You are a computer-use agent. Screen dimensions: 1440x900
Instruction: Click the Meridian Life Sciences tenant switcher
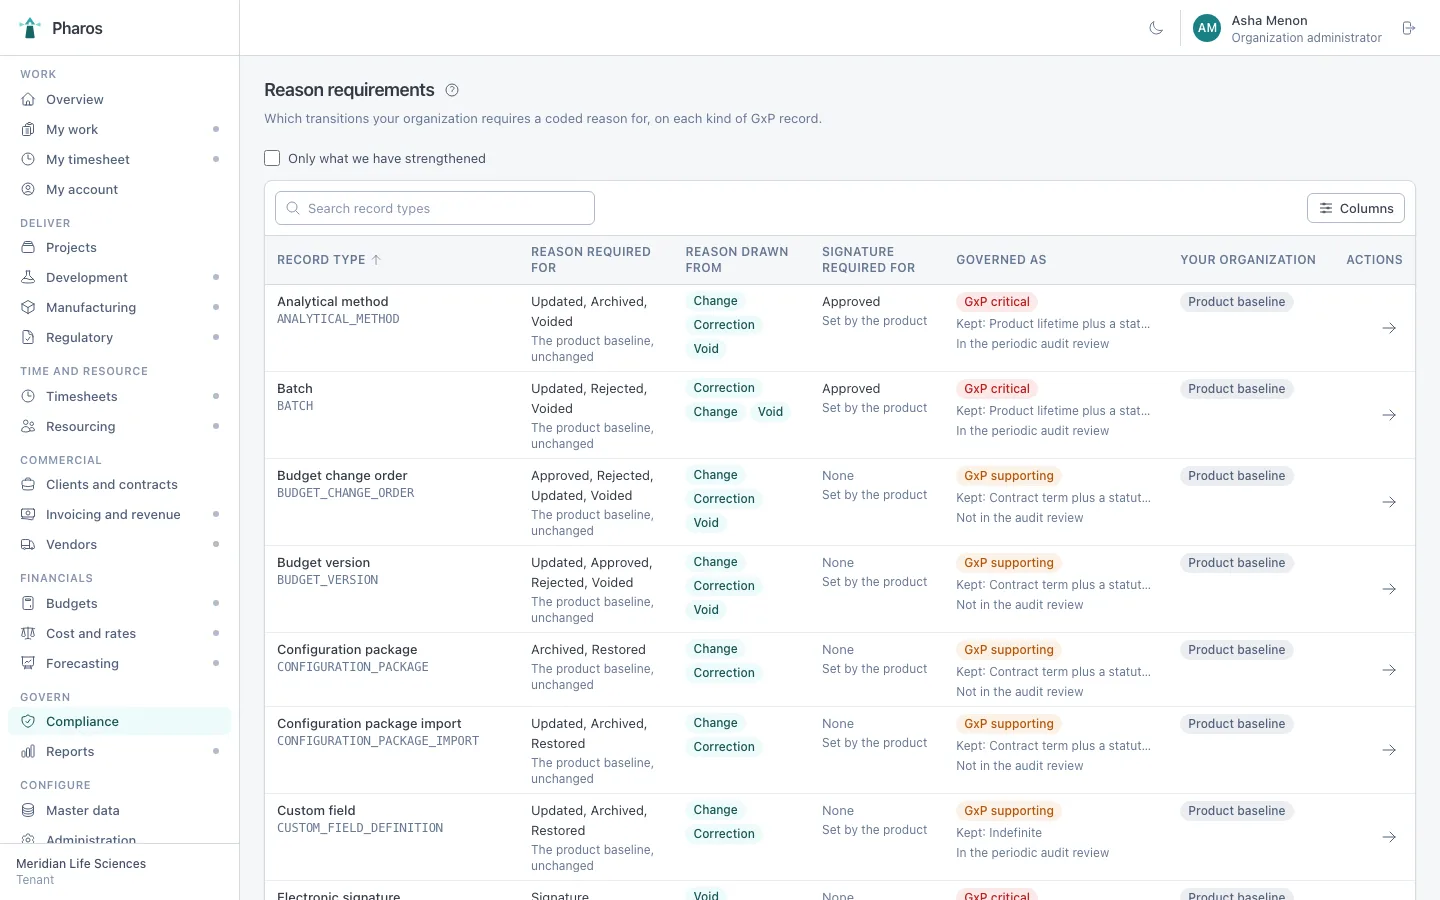119,871
